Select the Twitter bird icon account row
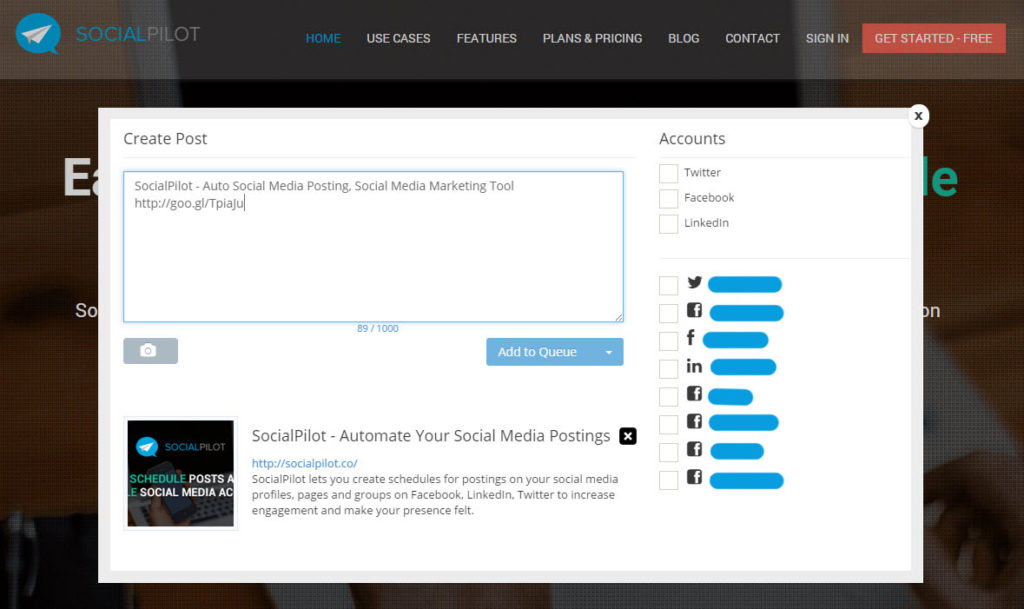This screenshot has height=609, width=1024. (x=694, y=284)
